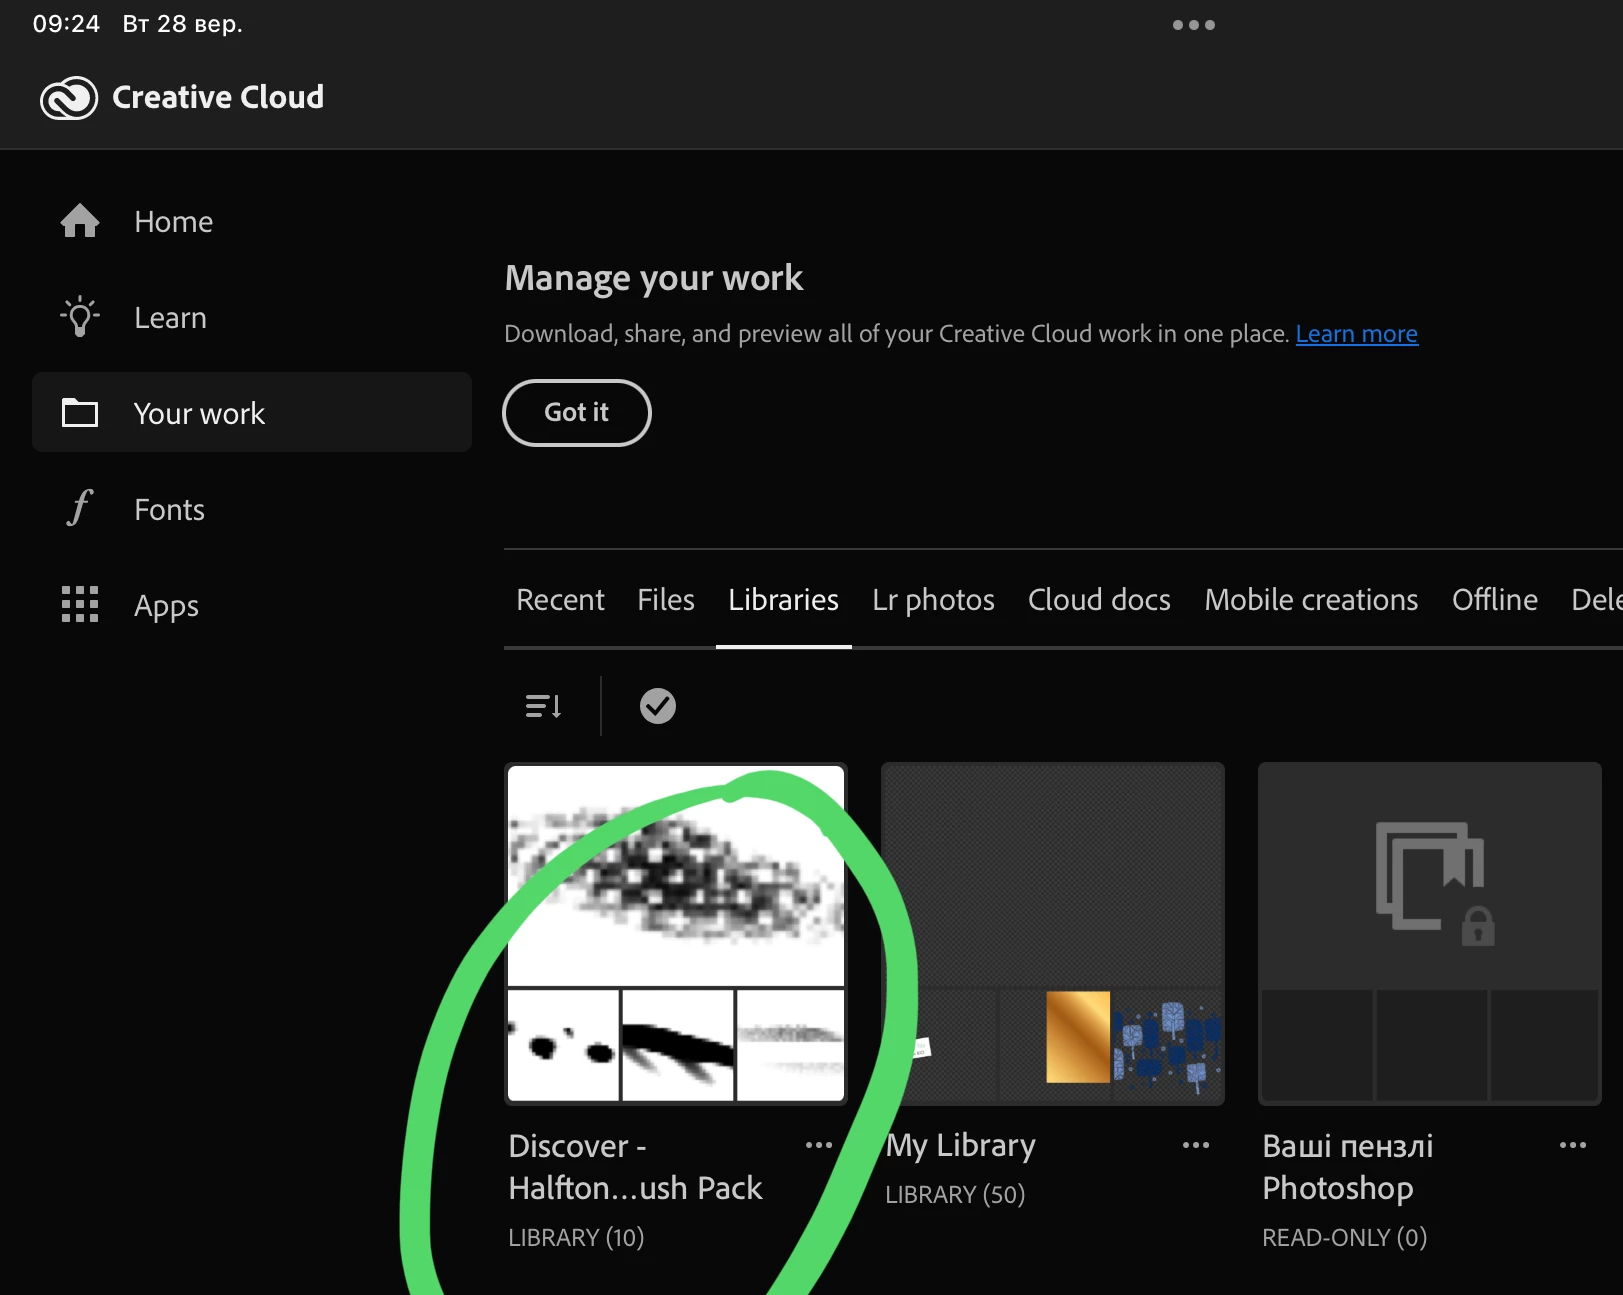The height and width of the screenshot is (1295, 1623).
Task: Click the gray smear brush preview
Action: pyautogui.click(x=791, y=1045)
